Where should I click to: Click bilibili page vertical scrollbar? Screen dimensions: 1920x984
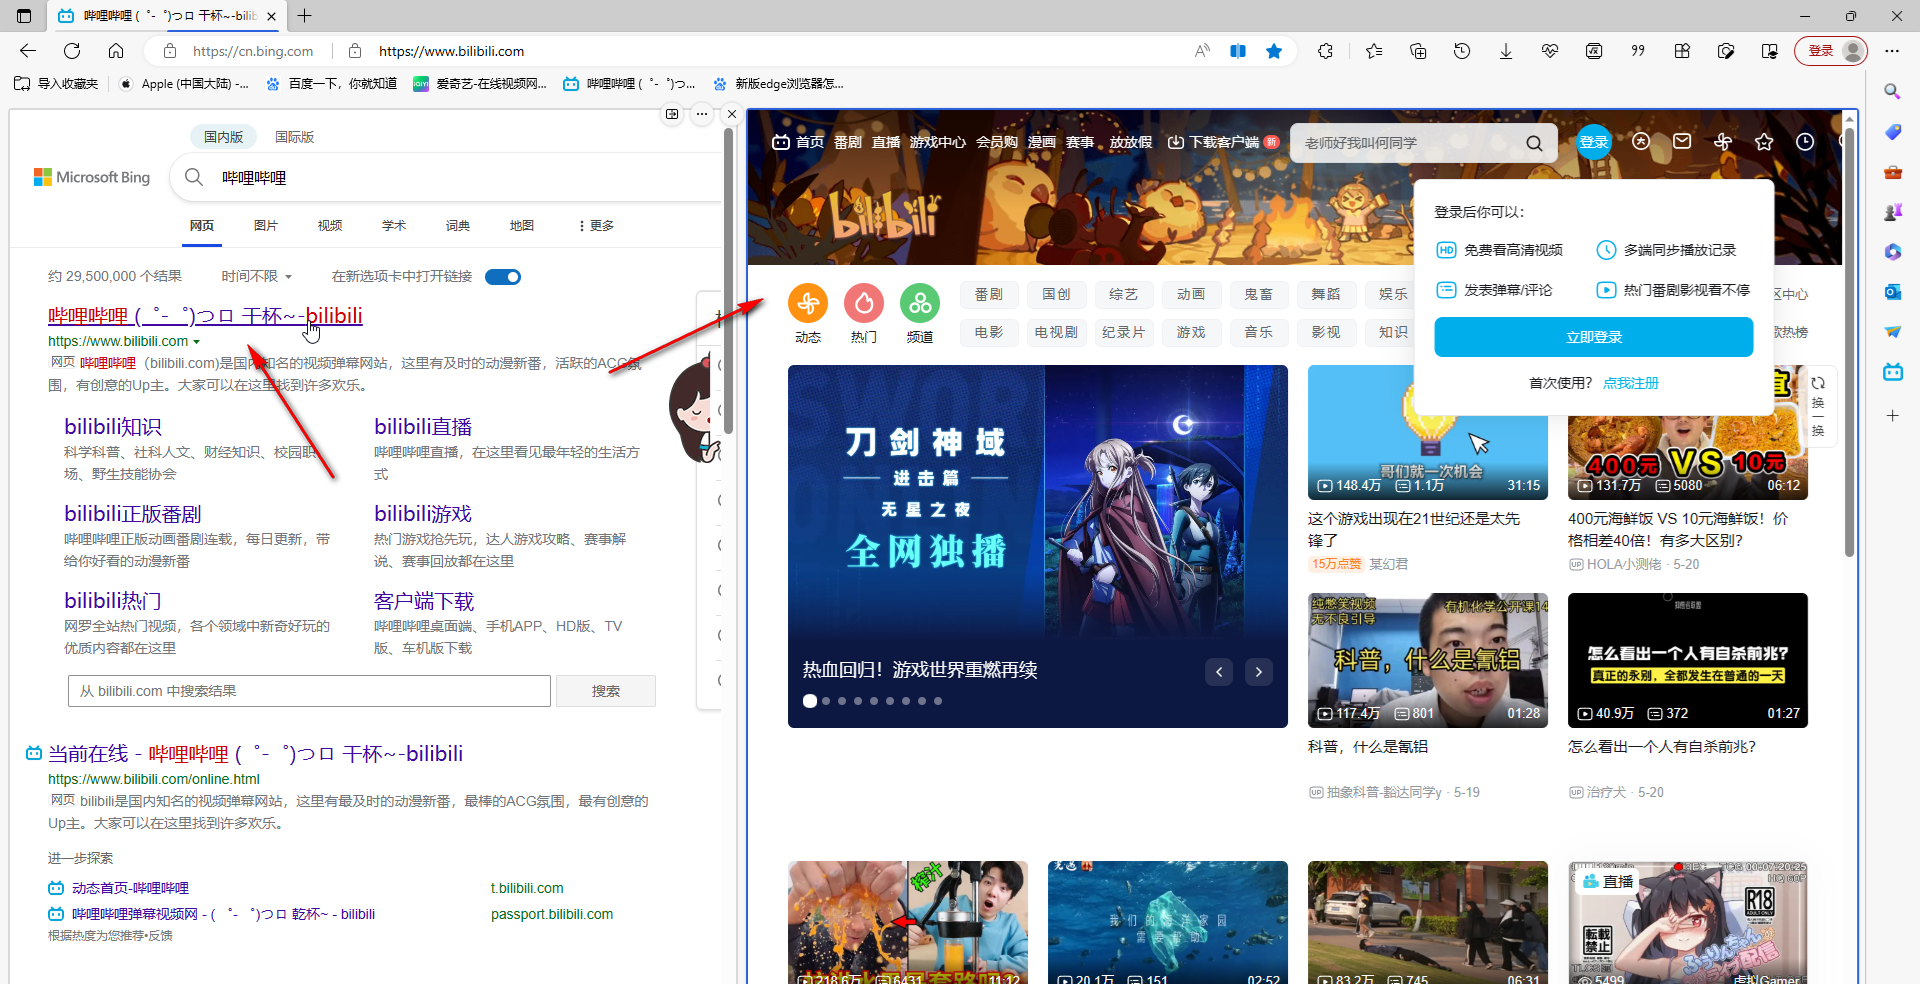tap(1849, 340)
